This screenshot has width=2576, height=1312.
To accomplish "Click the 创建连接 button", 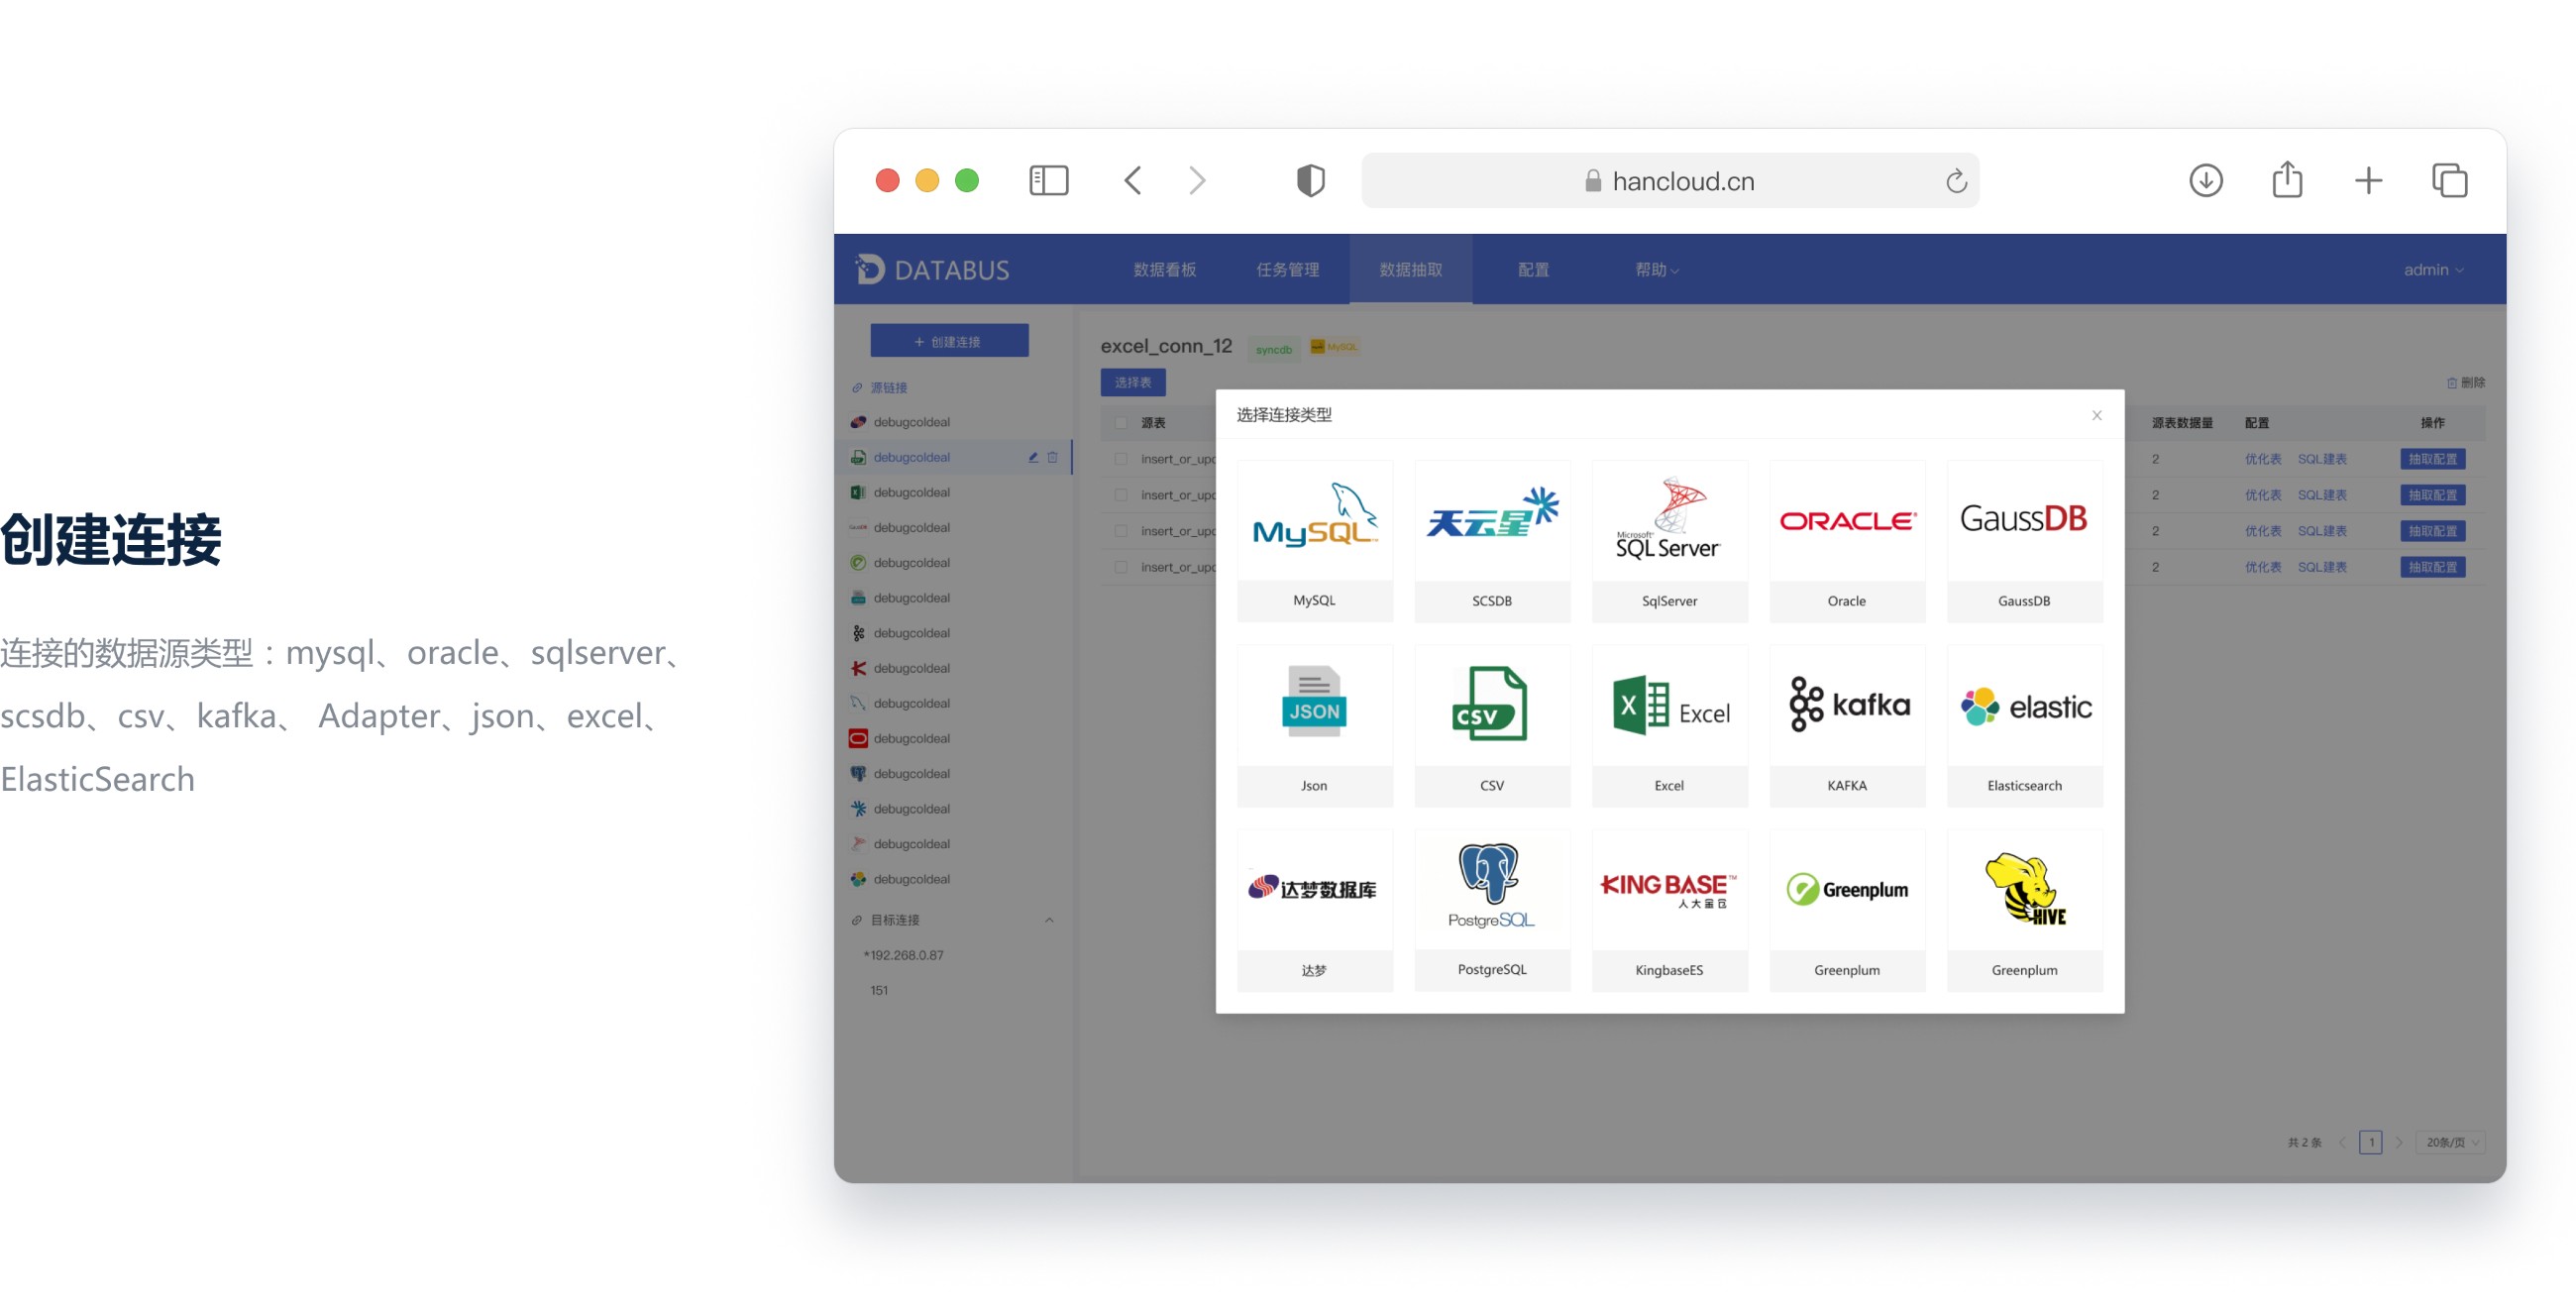I will tap(949, 341).
